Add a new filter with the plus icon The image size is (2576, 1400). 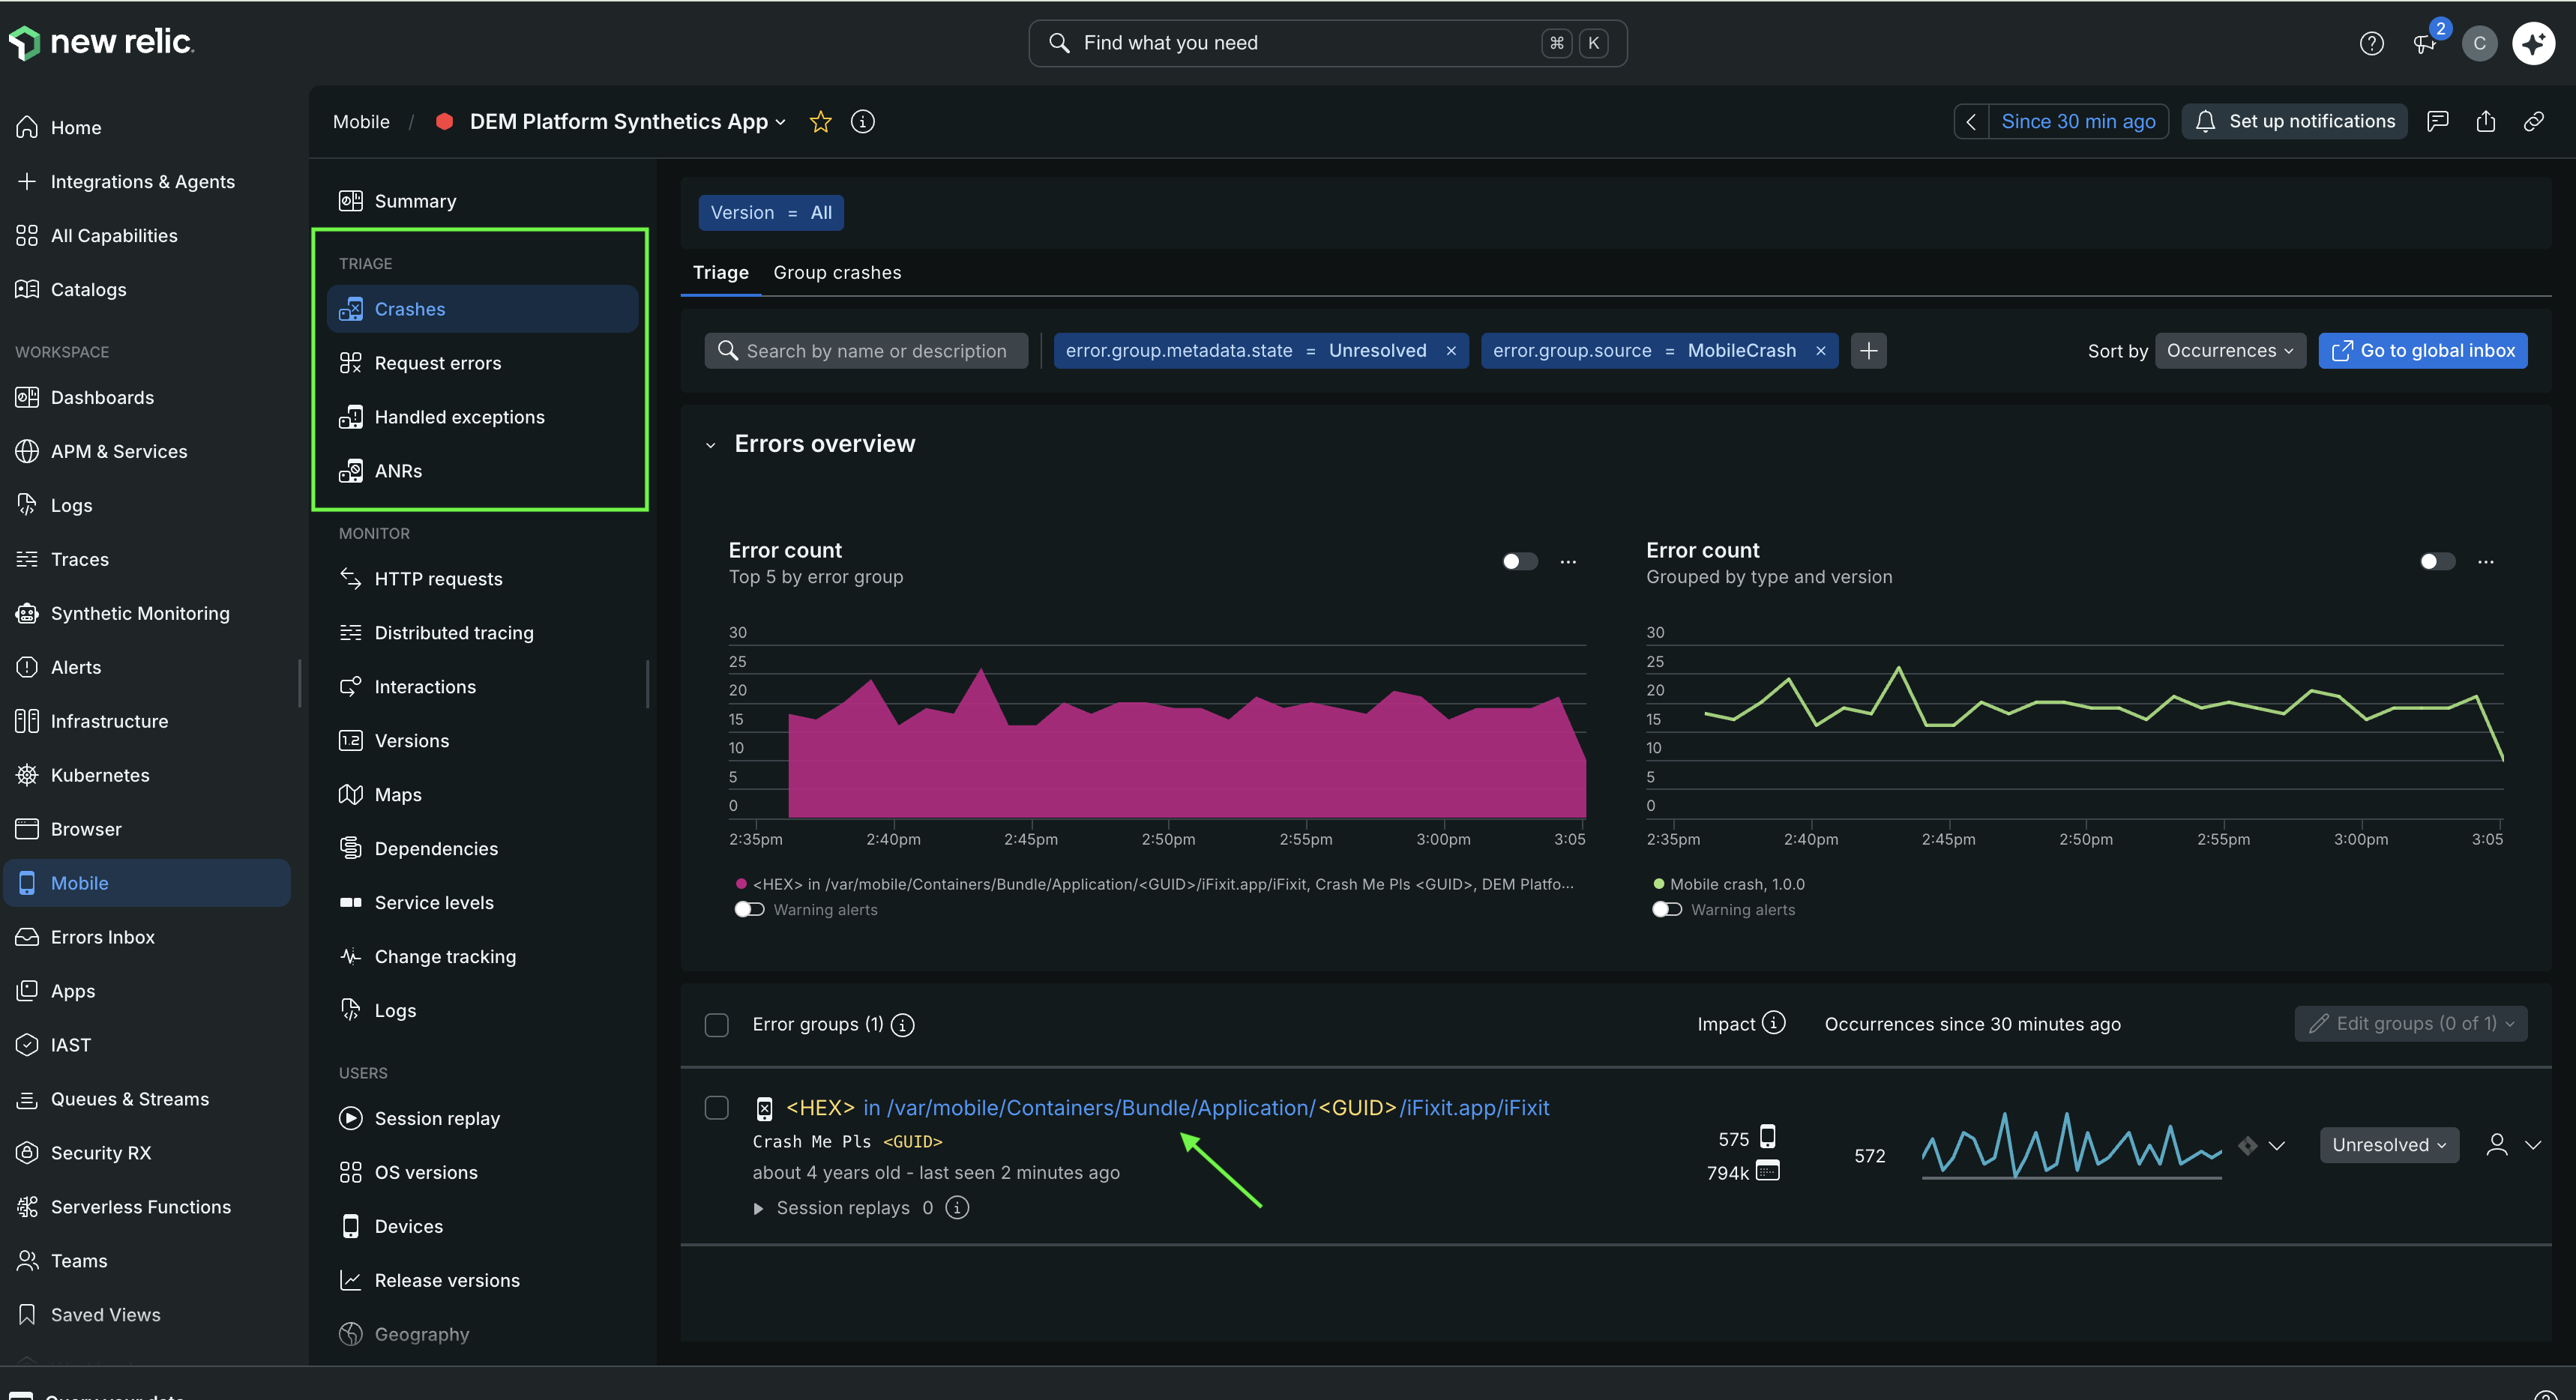pos(1868,351)
